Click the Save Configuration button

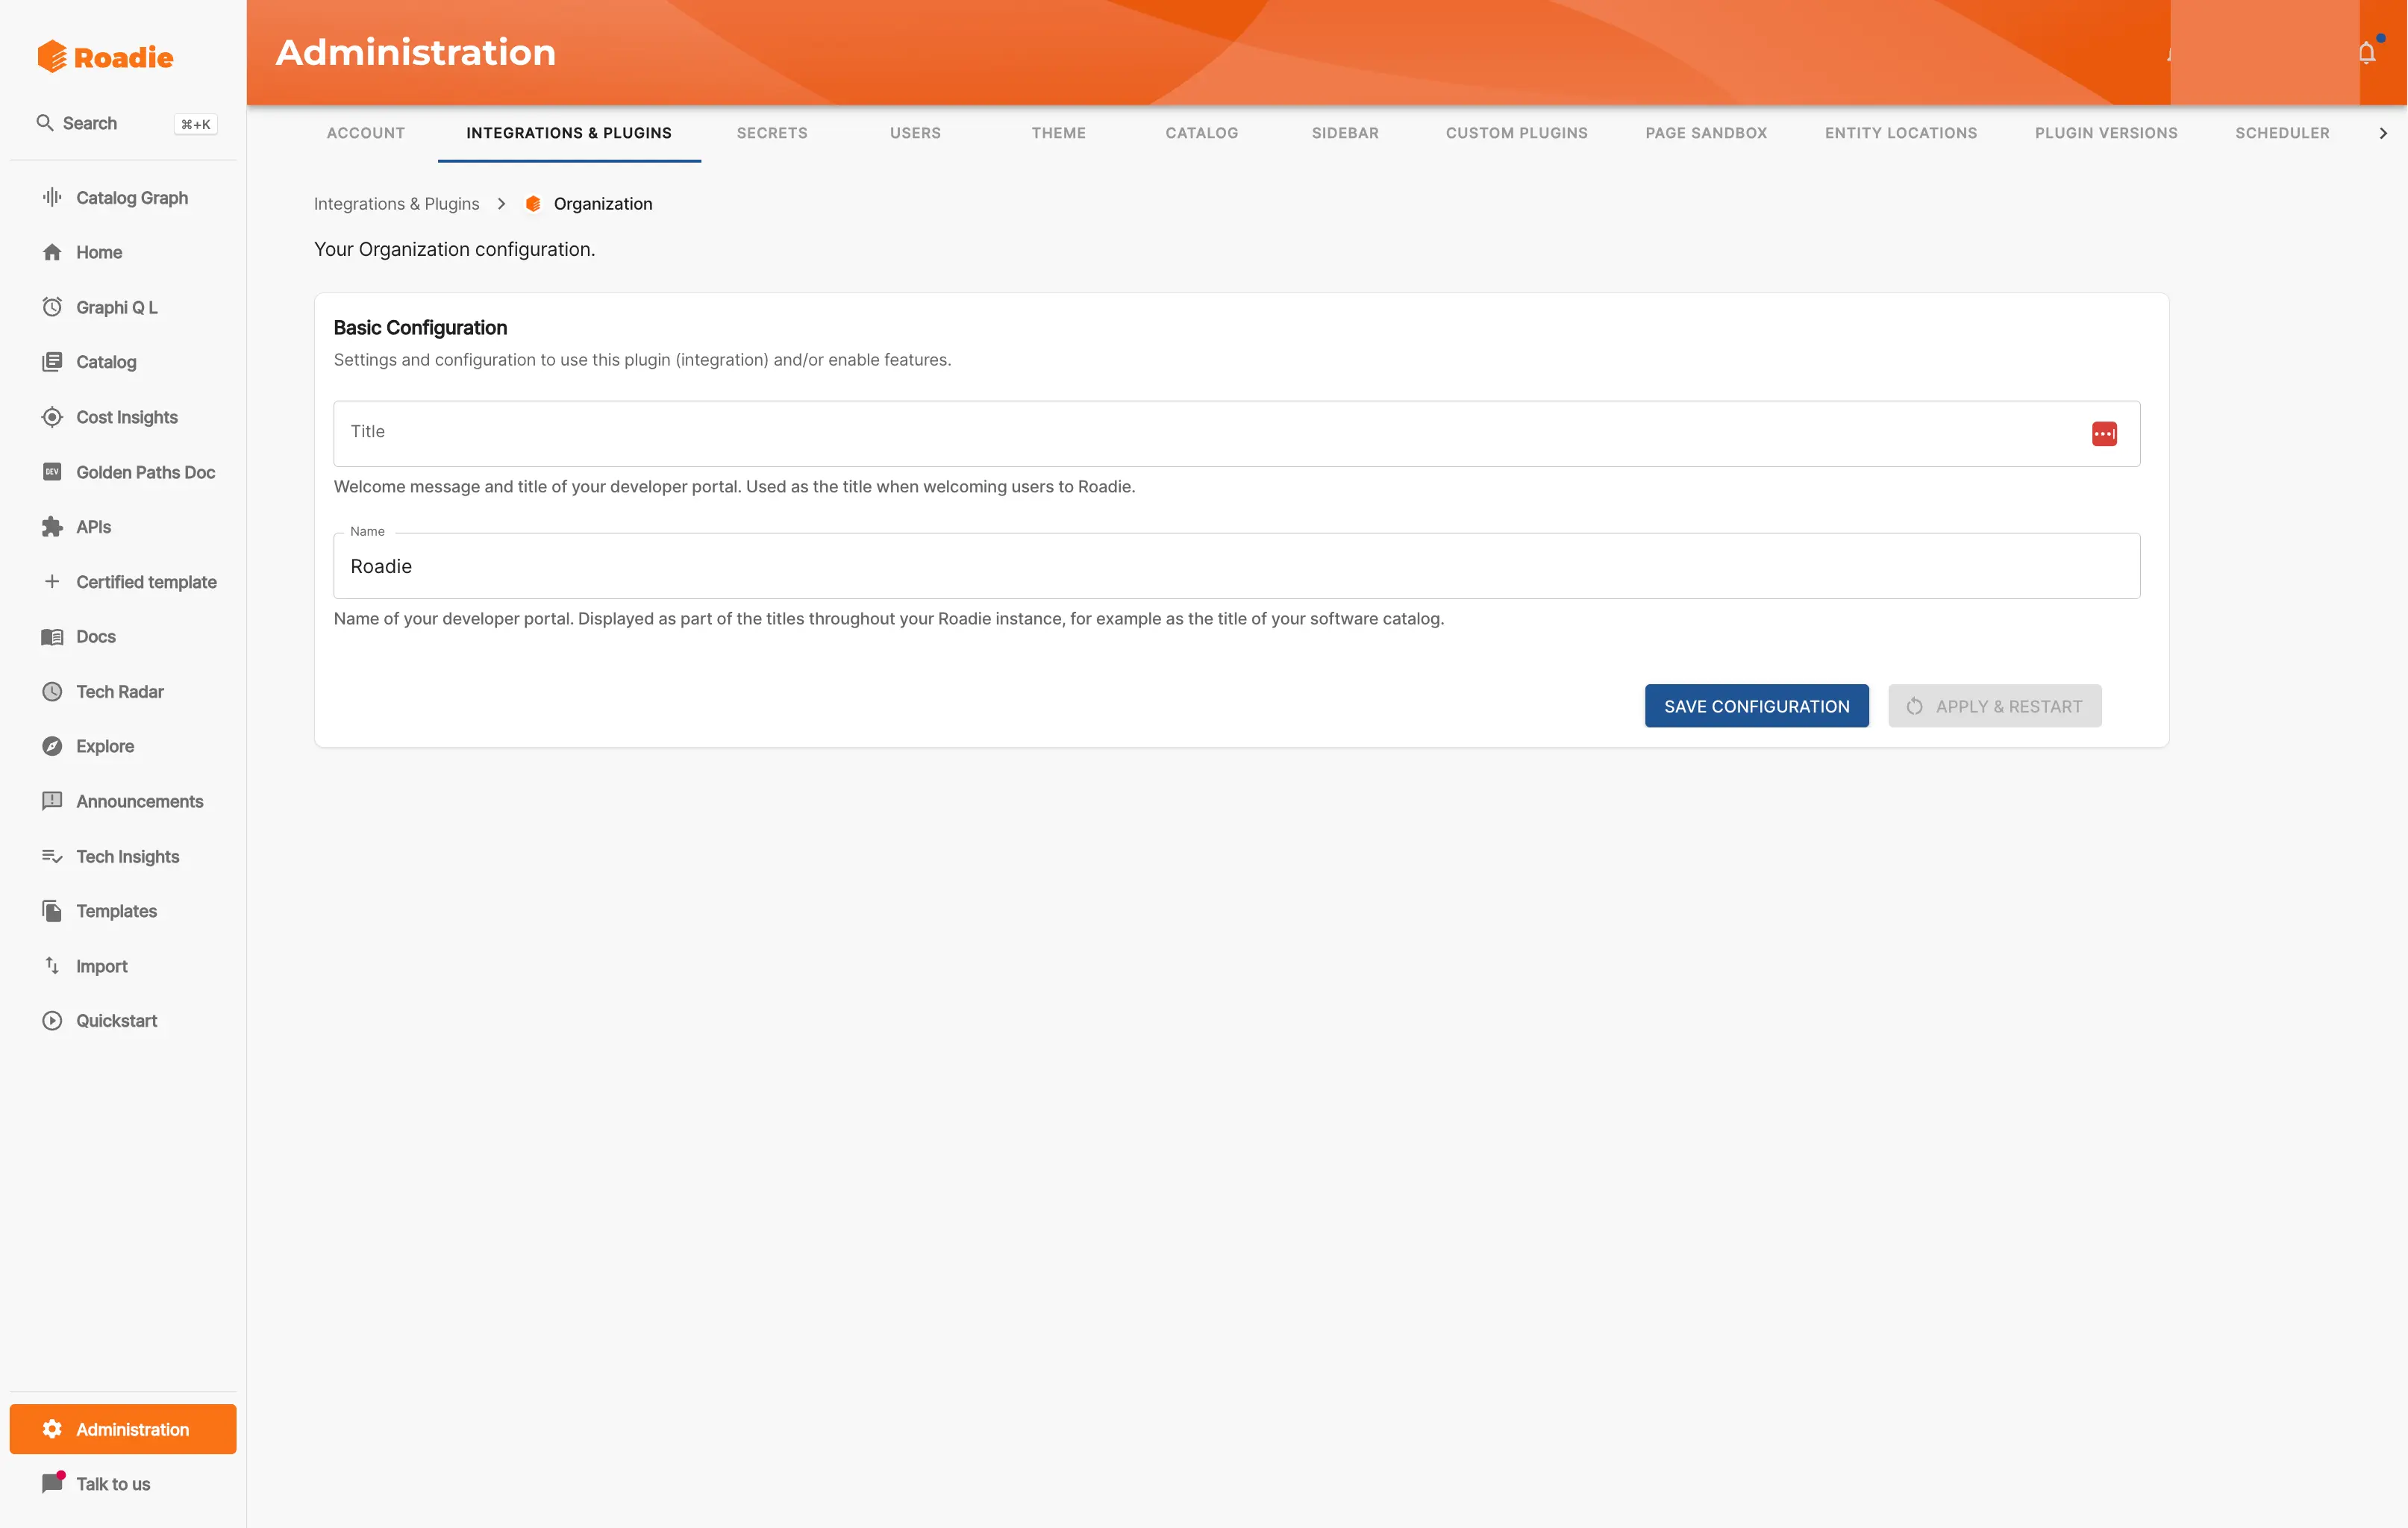point(1756,706)
